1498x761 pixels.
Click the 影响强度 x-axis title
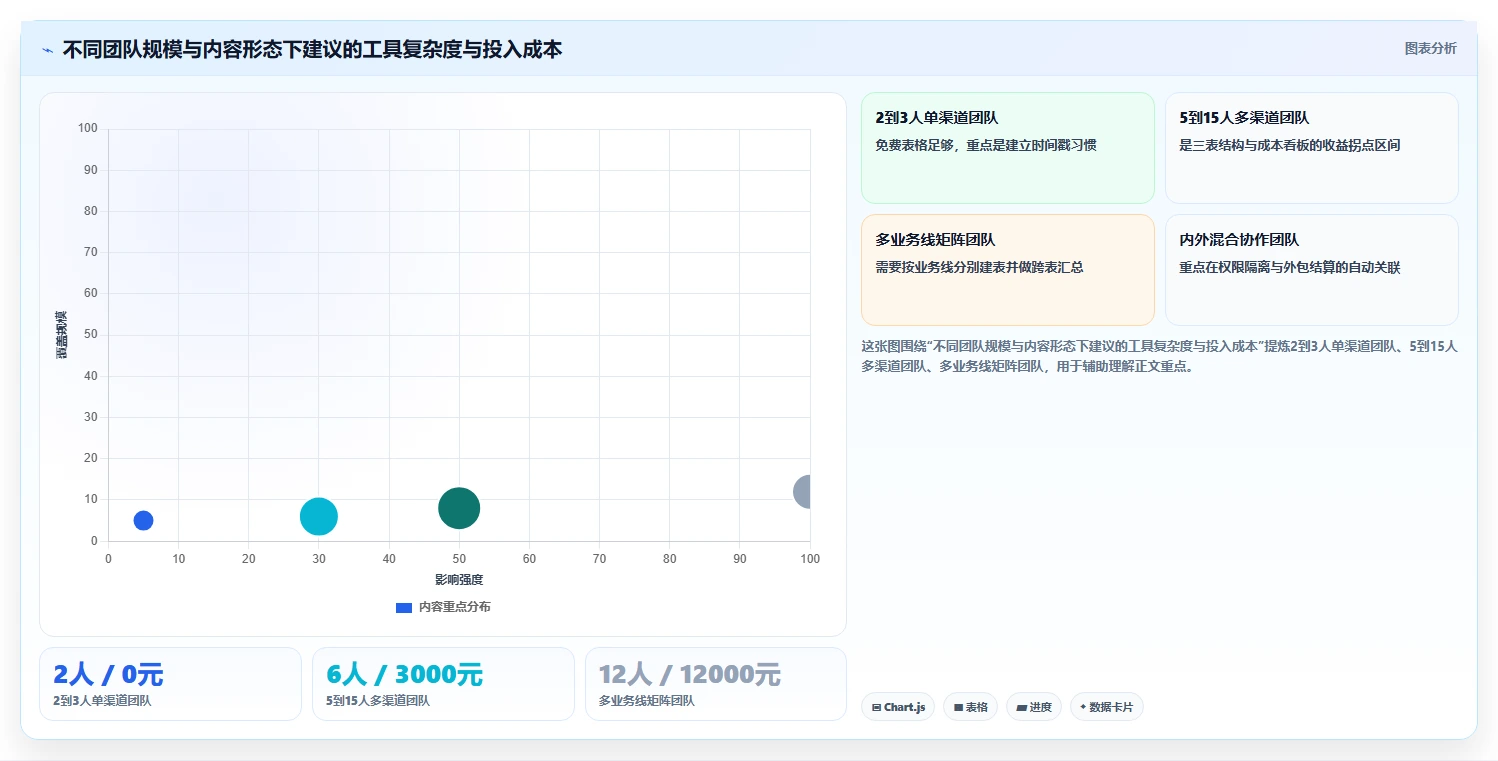point(459,579)
